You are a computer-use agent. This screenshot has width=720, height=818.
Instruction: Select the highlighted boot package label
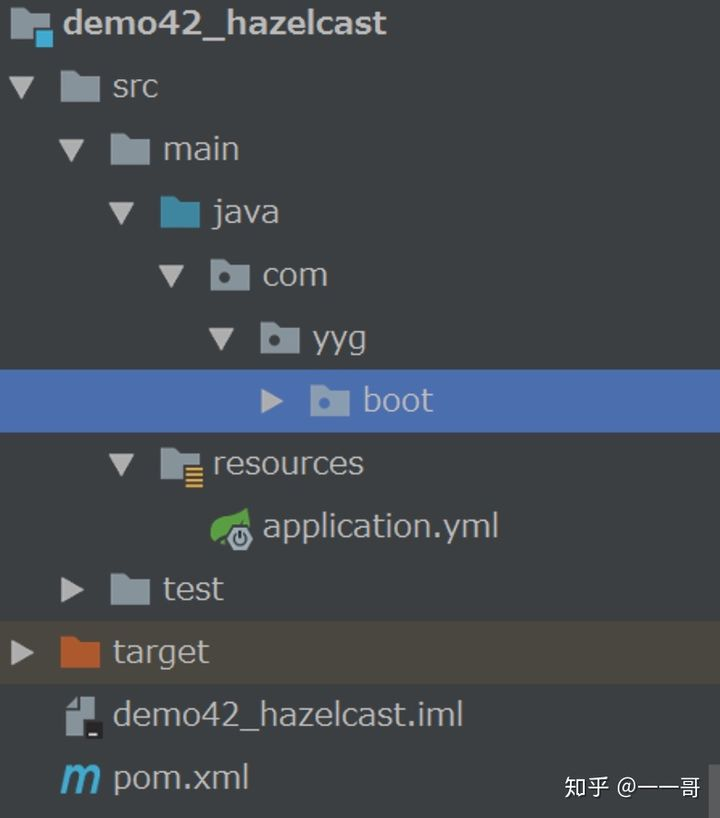click(398, 400)
